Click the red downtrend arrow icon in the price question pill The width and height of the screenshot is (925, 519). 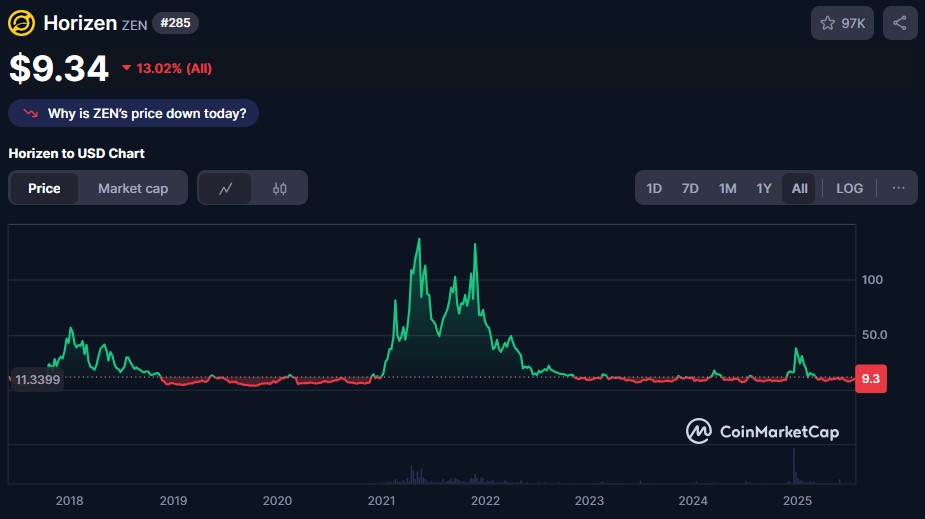31,113
